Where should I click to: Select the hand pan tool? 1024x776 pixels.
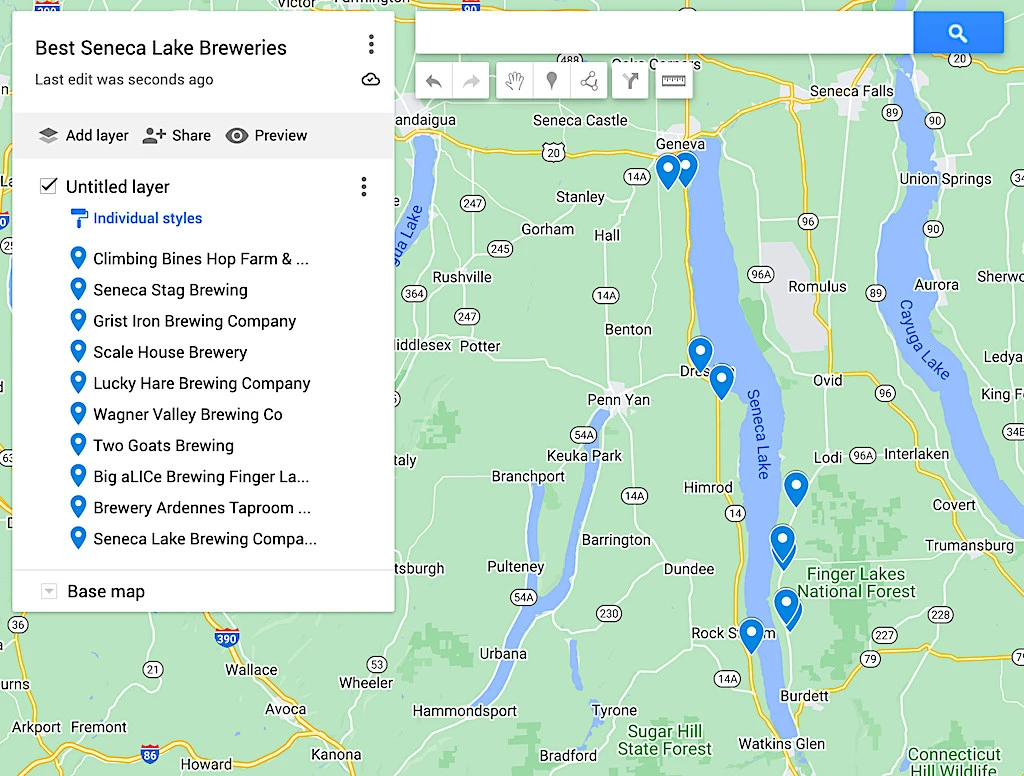pos(515,82)
